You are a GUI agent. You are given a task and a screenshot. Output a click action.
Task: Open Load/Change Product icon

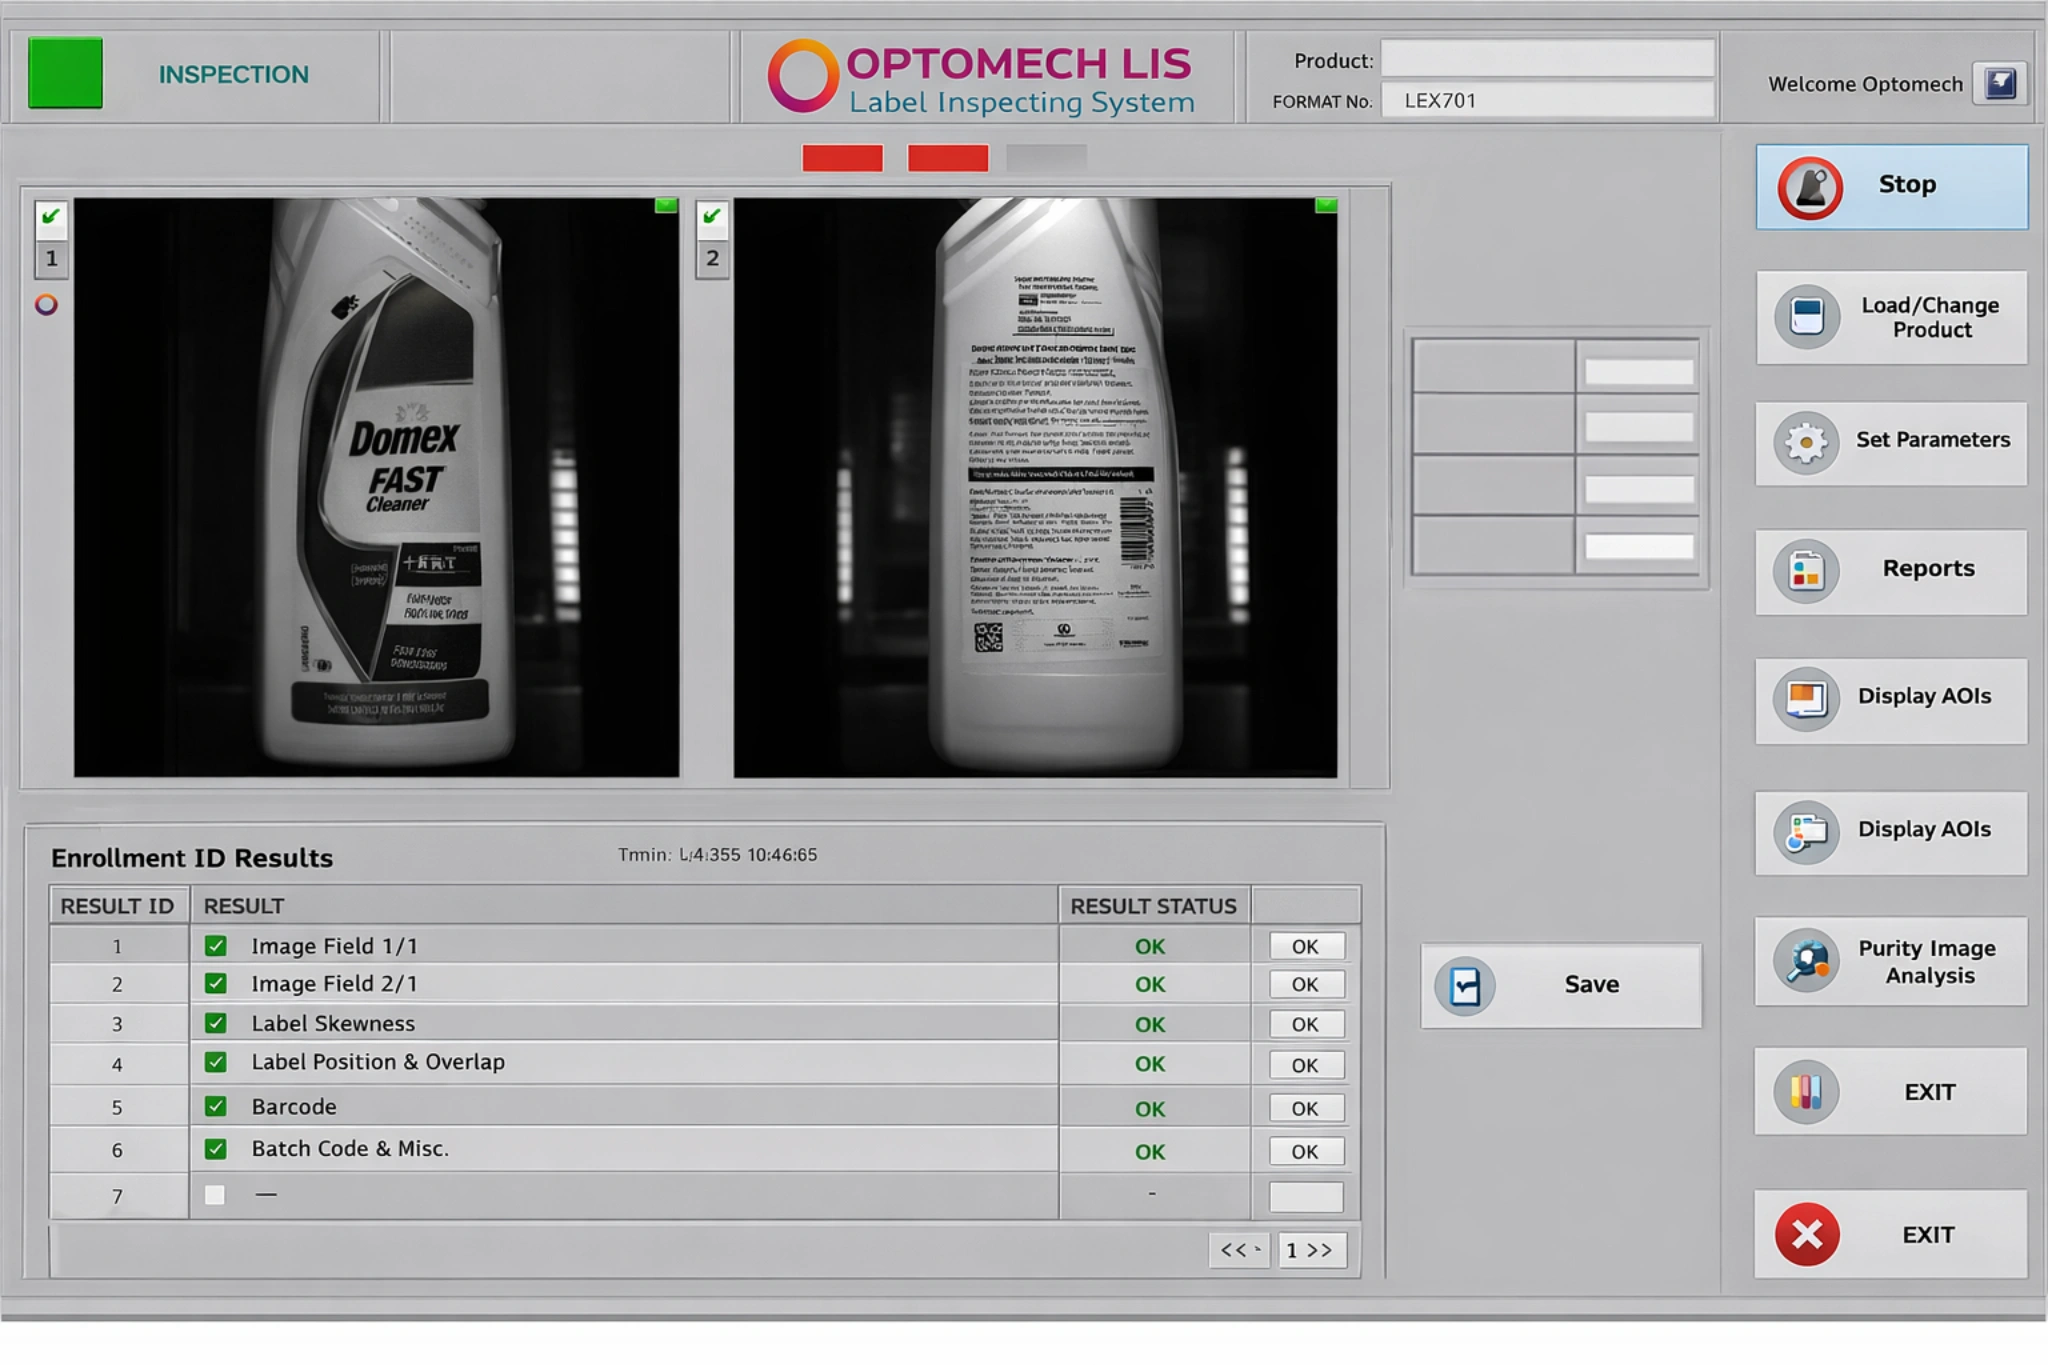[x=1806, y=317]
